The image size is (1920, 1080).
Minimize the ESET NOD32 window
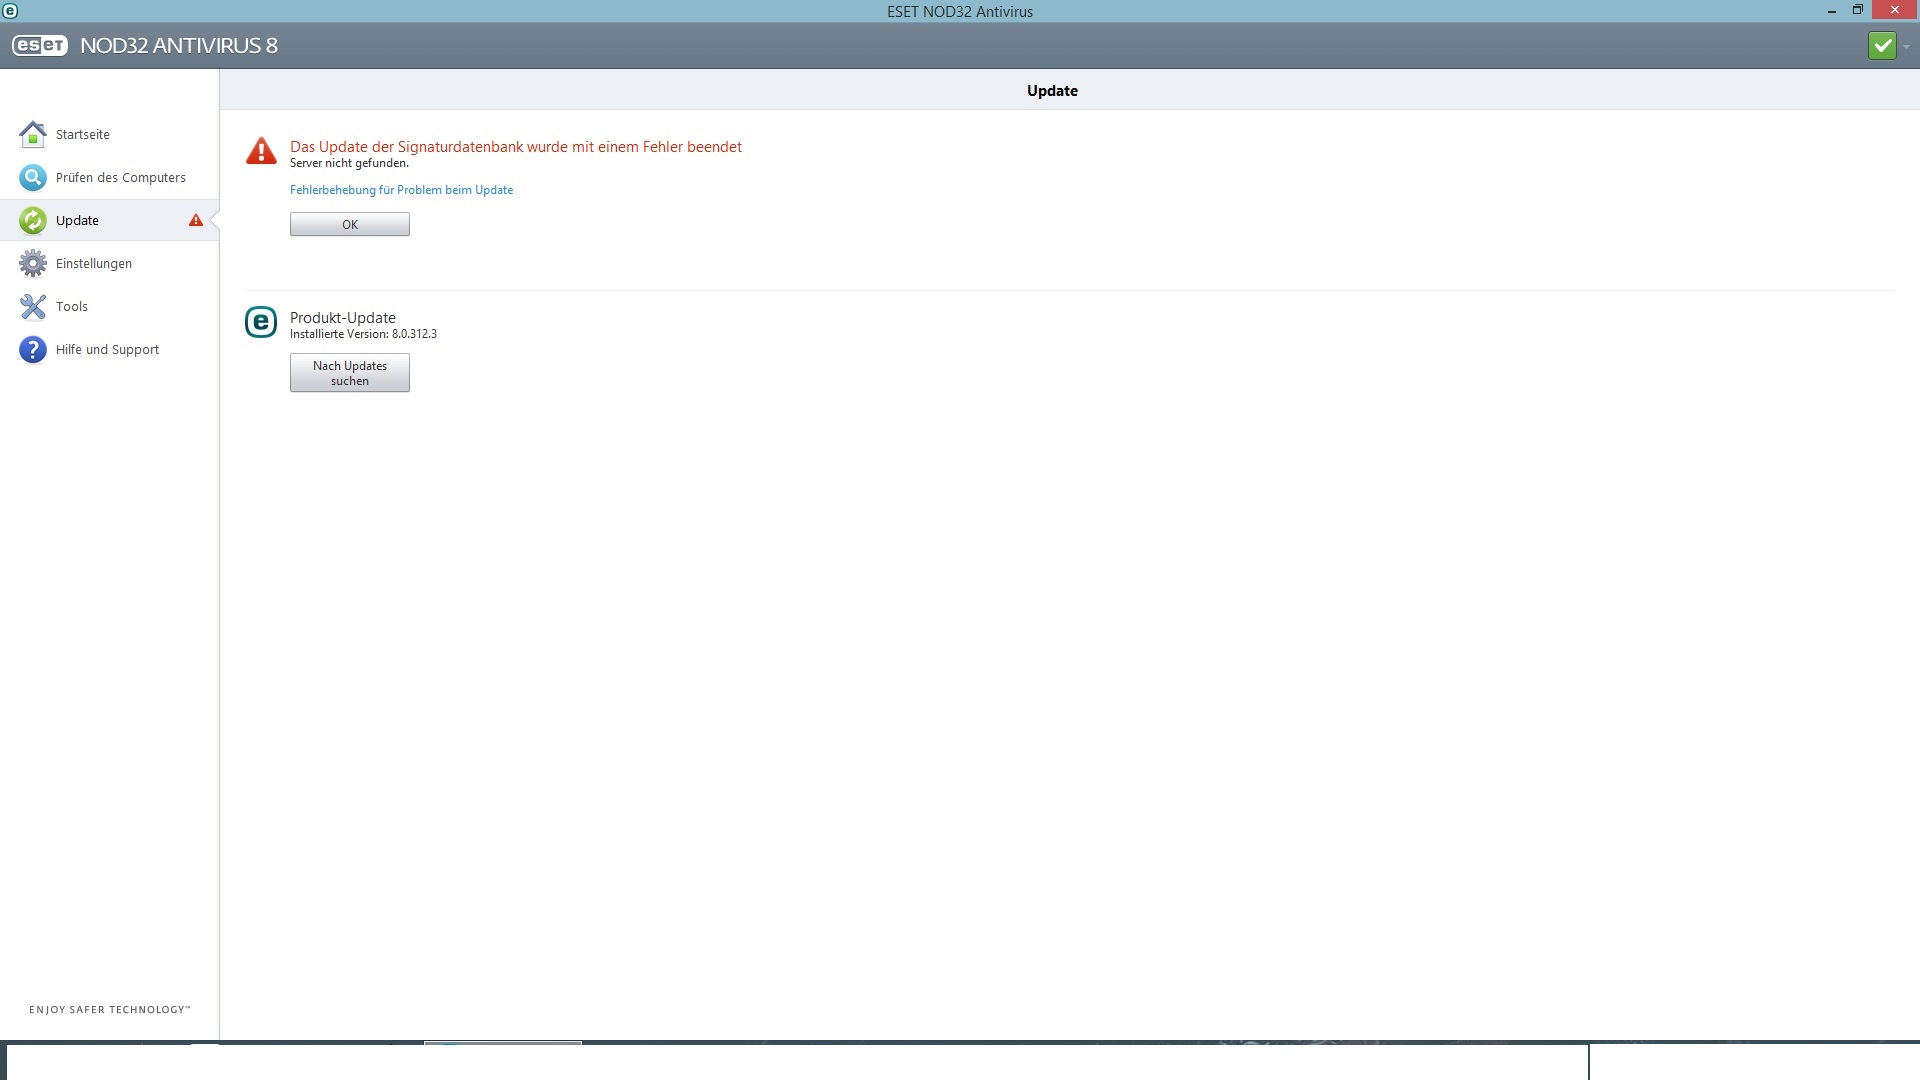pos(1831,11)
